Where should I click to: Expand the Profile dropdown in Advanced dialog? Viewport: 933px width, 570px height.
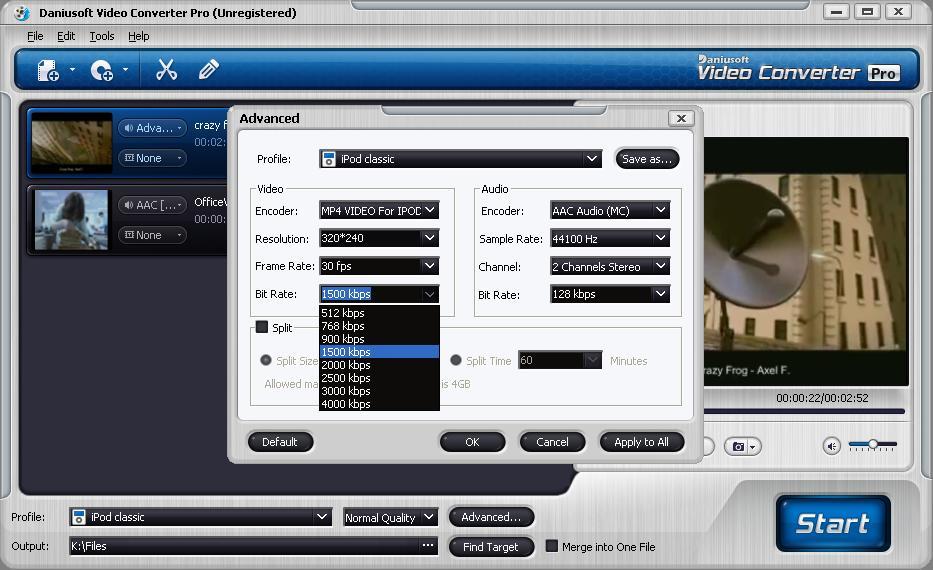pyautogui.click(x=591, y=159)
